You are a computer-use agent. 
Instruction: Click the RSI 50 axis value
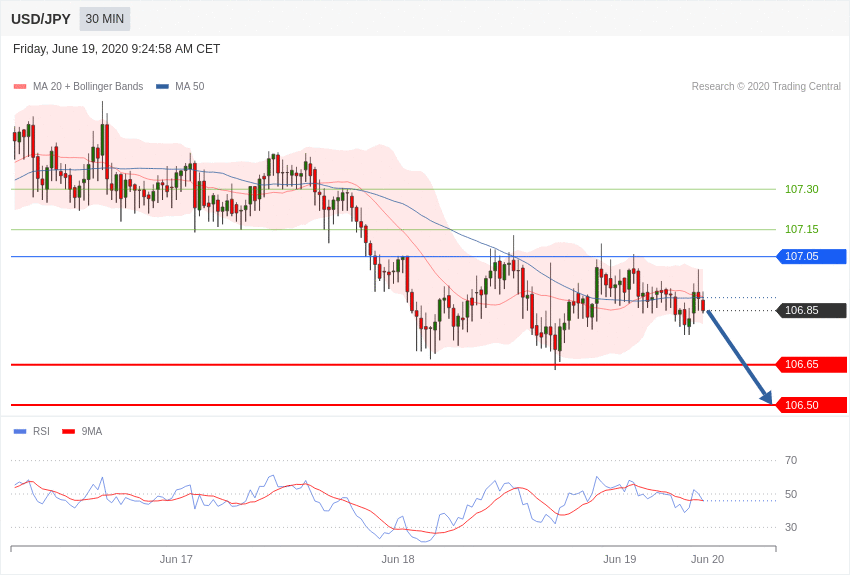[x=791, y=494]
